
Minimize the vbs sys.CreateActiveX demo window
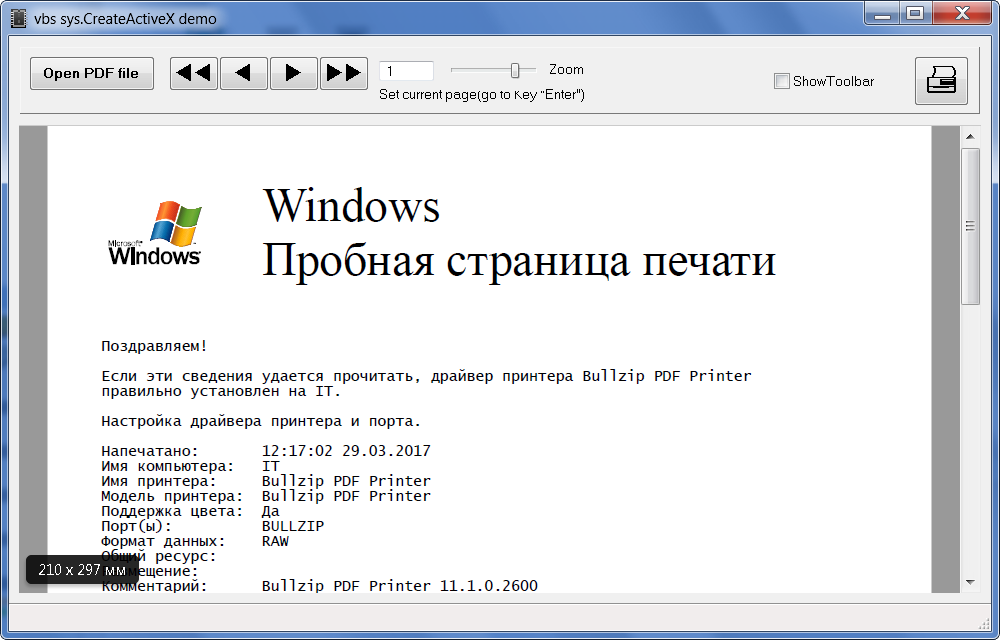point(882,14)
